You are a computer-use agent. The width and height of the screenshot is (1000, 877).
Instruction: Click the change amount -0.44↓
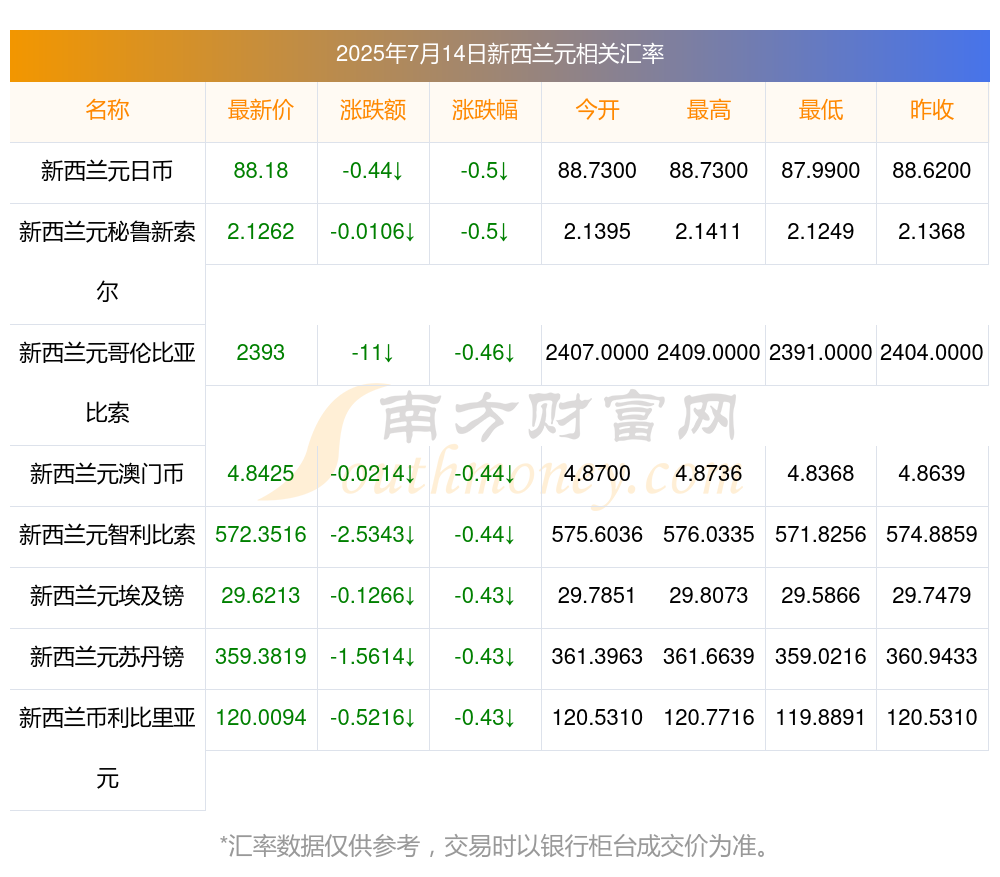tap(373, 171)
